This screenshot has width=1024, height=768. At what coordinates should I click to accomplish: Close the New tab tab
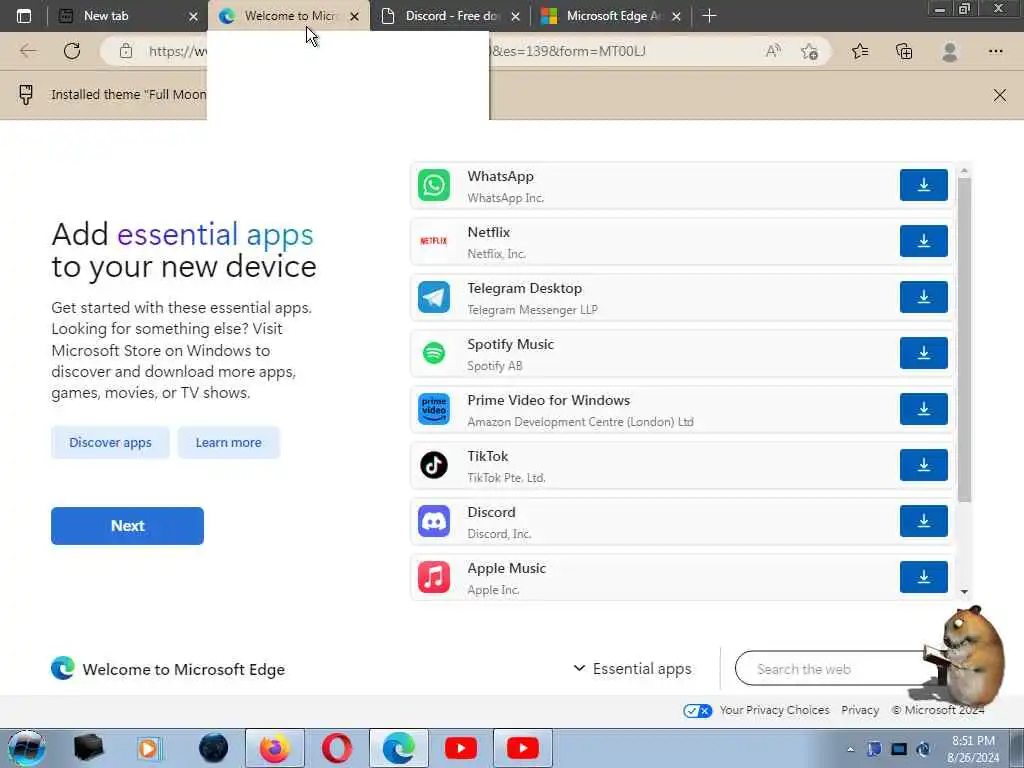point(193,16)
